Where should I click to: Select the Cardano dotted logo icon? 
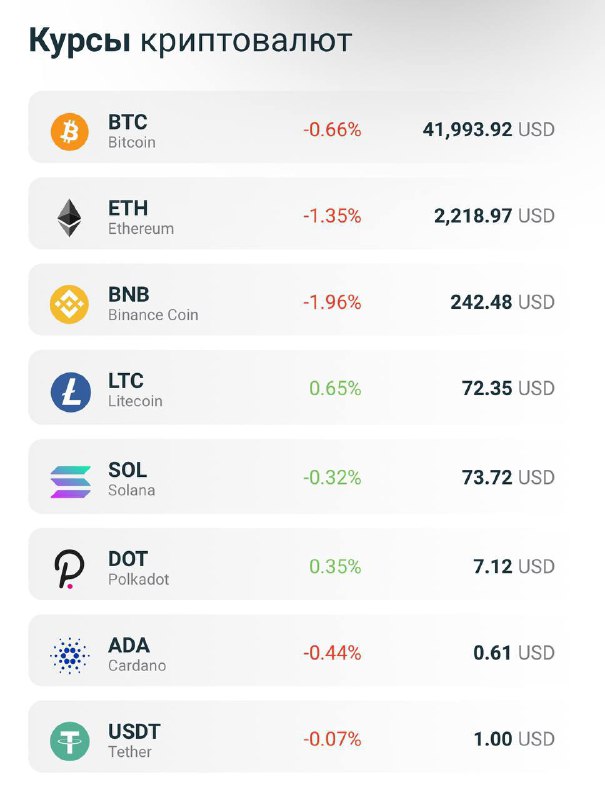pos(70,655)
